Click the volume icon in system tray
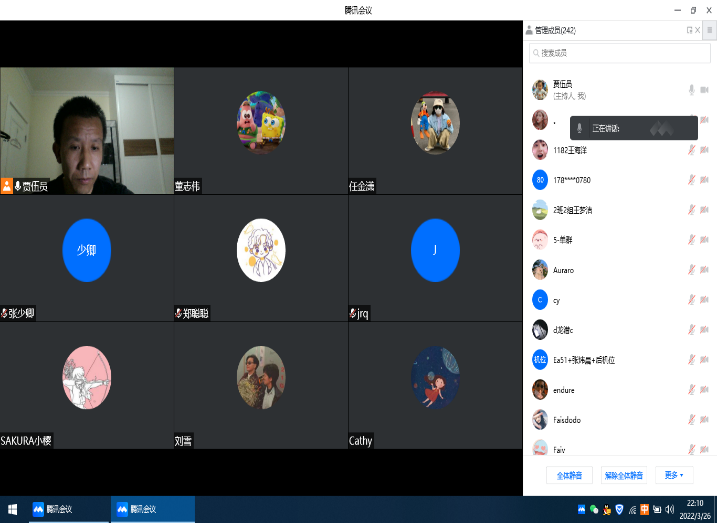The image size is (717, 523). point(668,509)
